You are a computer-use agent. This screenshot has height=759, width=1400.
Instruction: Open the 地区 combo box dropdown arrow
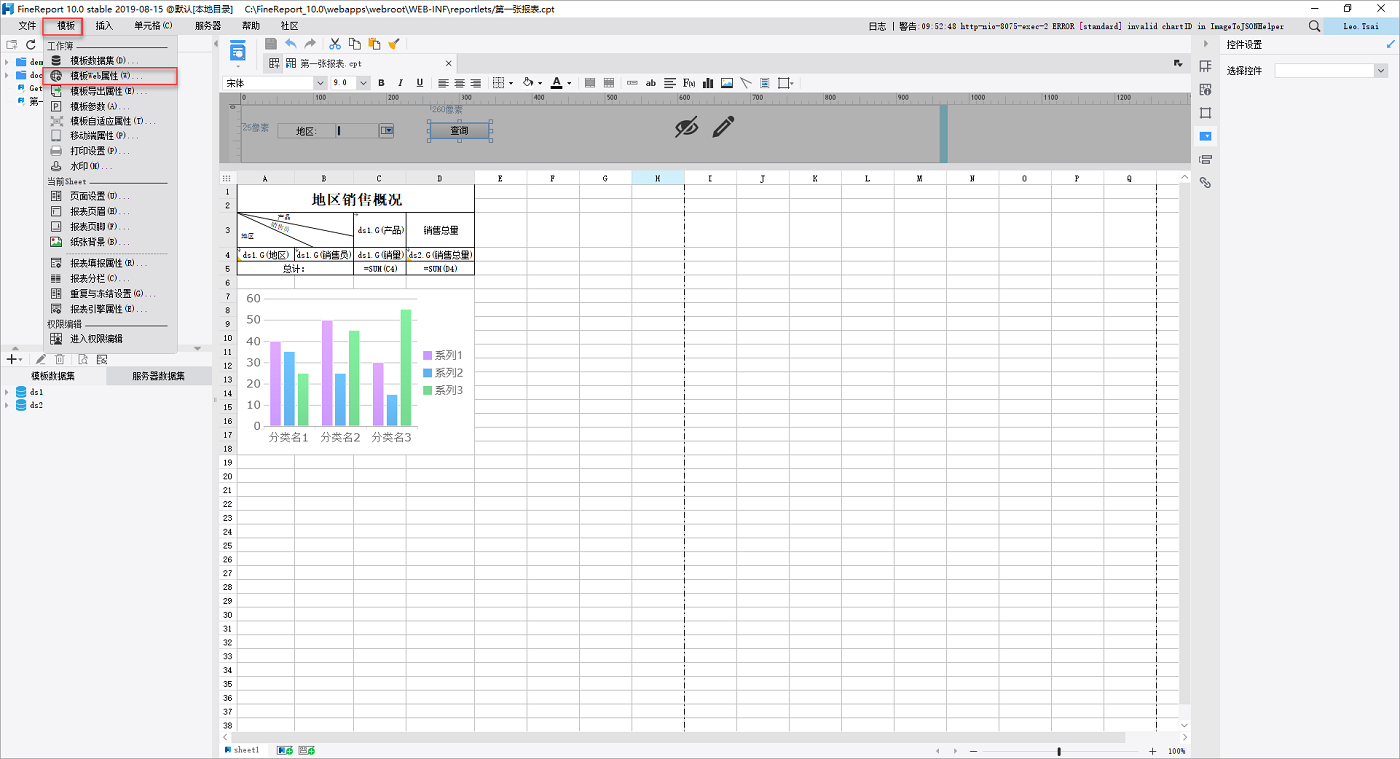pos(386,131)
